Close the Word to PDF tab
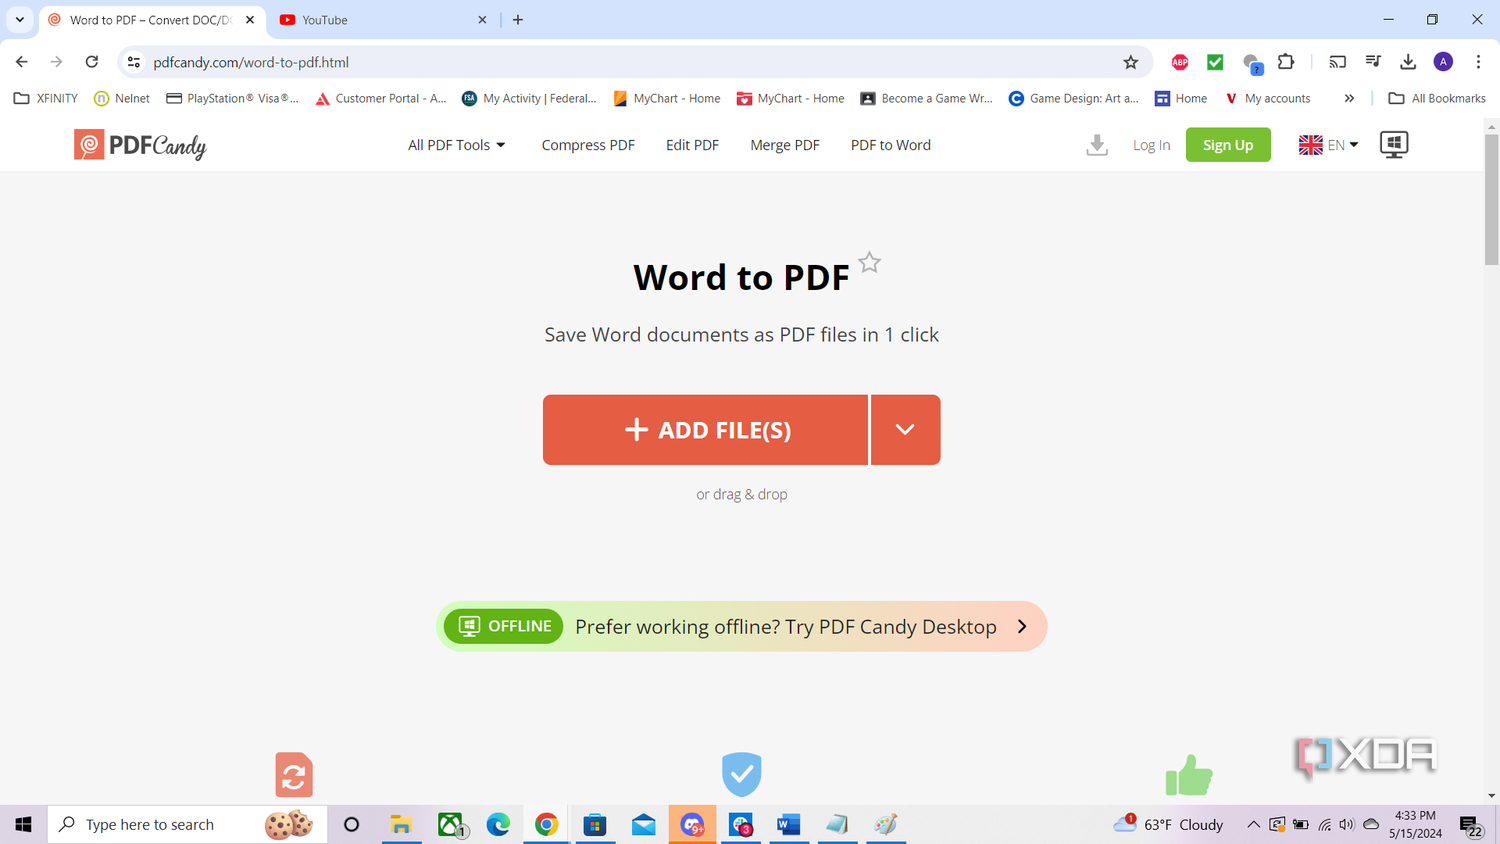Viewport: 1500px width, 844px height. coord(250,20)
